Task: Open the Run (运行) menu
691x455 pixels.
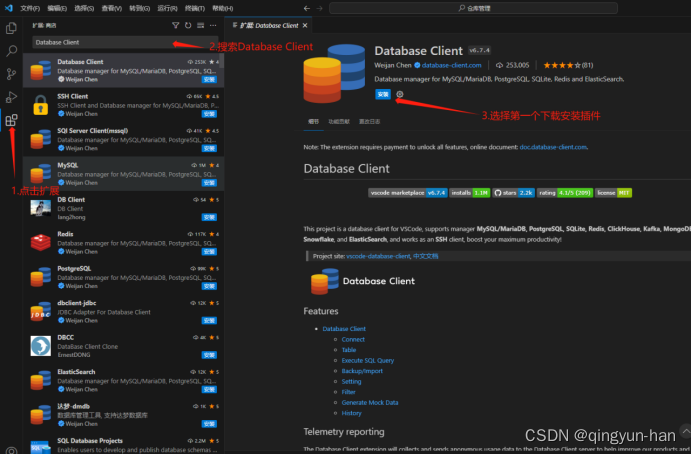Action: point(167,8)
